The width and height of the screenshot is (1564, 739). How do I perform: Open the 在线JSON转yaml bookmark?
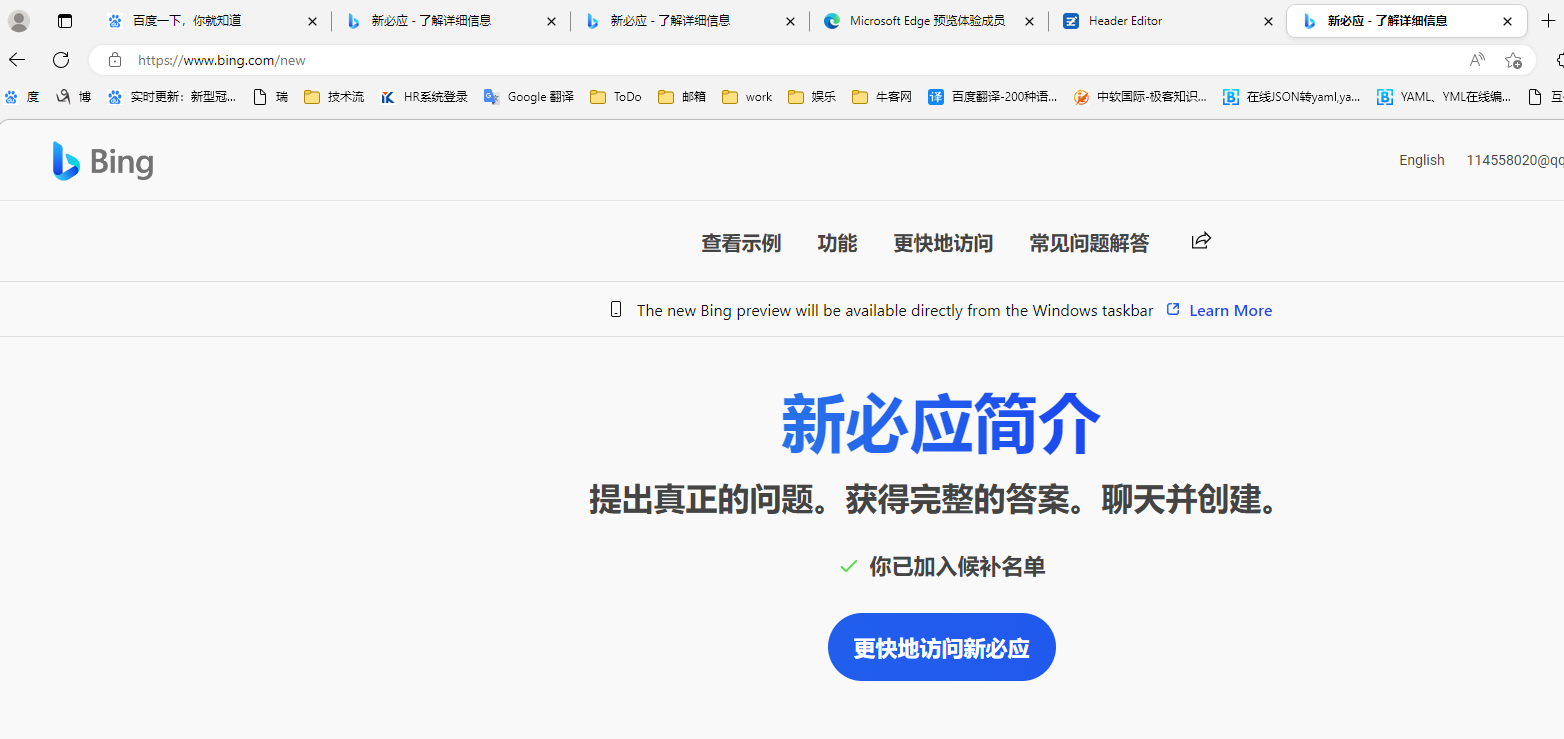1292,97
